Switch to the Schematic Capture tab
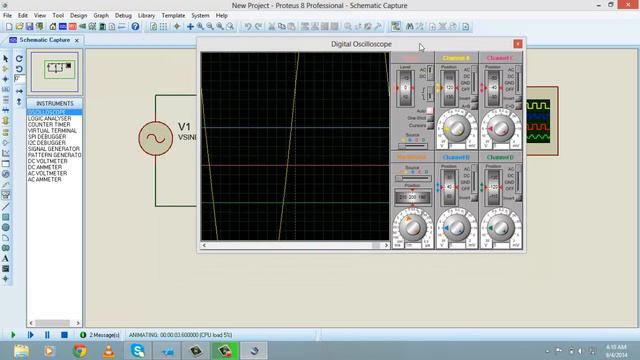This screenshot has width=640, height=360. coord(44,40)
